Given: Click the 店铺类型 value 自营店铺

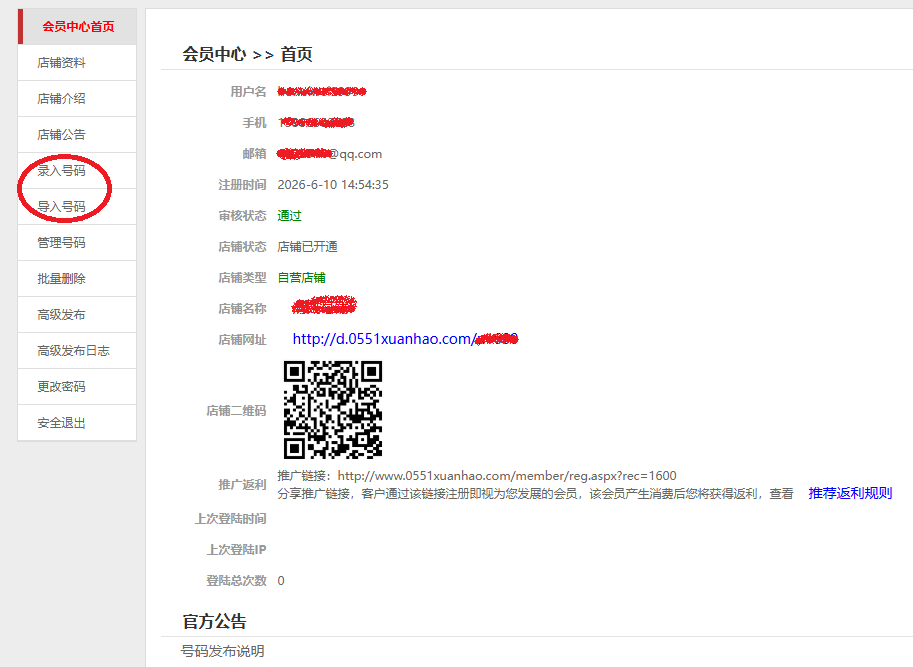Looking at the screenshot, I should tap(302, 278).
